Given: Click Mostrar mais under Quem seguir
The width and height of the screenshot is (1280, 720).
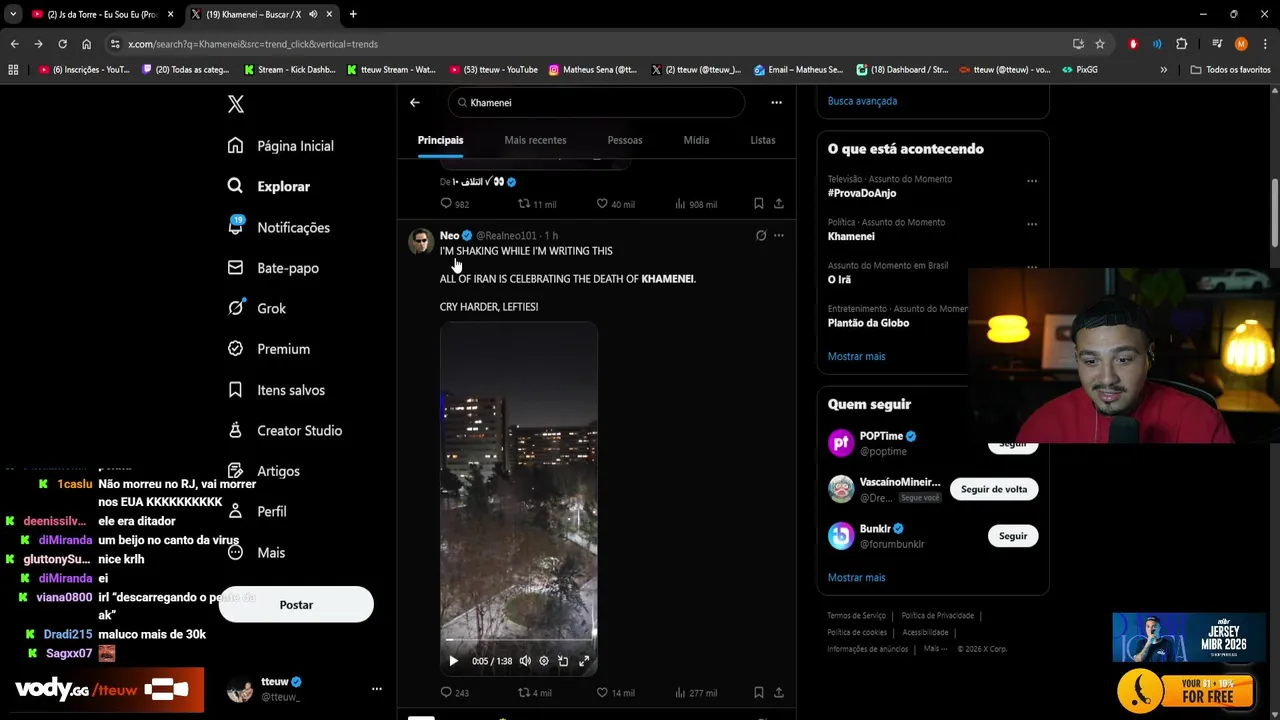Looking at the screenshot, I should coord(856,577).
